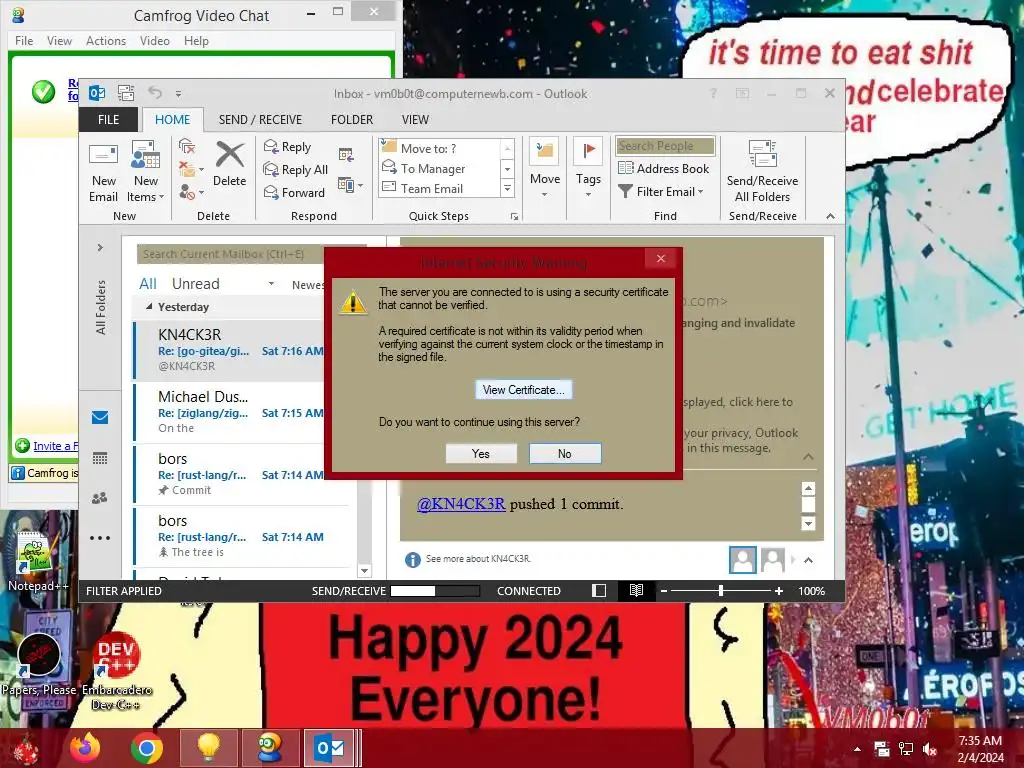
Task: Customize the Quick Access Toolbar dropdown
Action: (x=178, y=94)
